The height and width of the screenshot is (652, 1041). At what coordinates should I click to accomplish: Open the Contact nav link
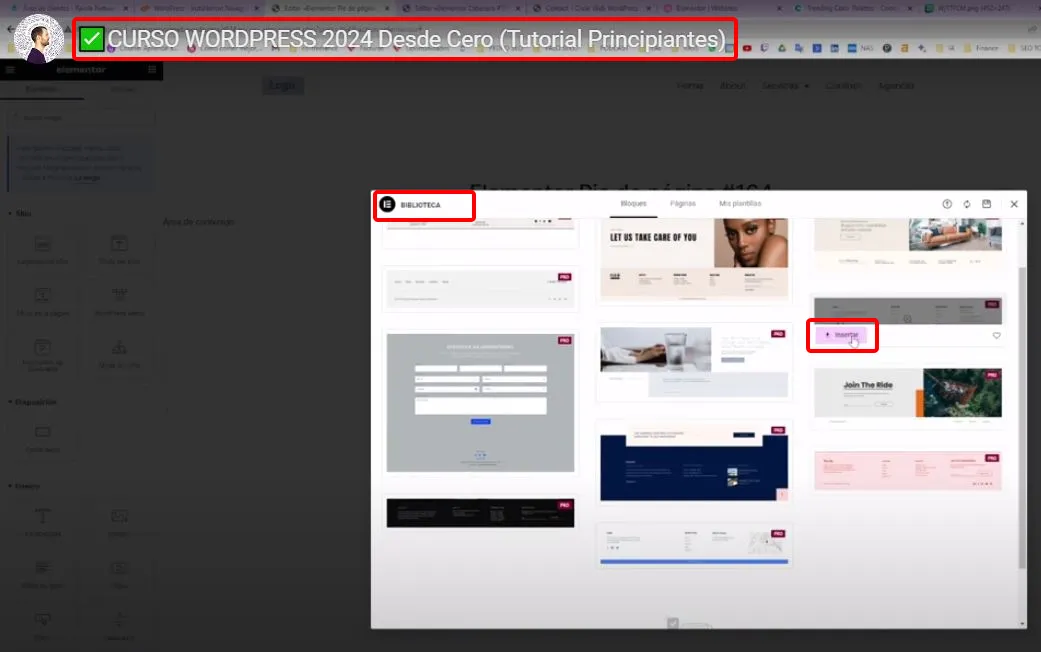click(x=843, y=86)
